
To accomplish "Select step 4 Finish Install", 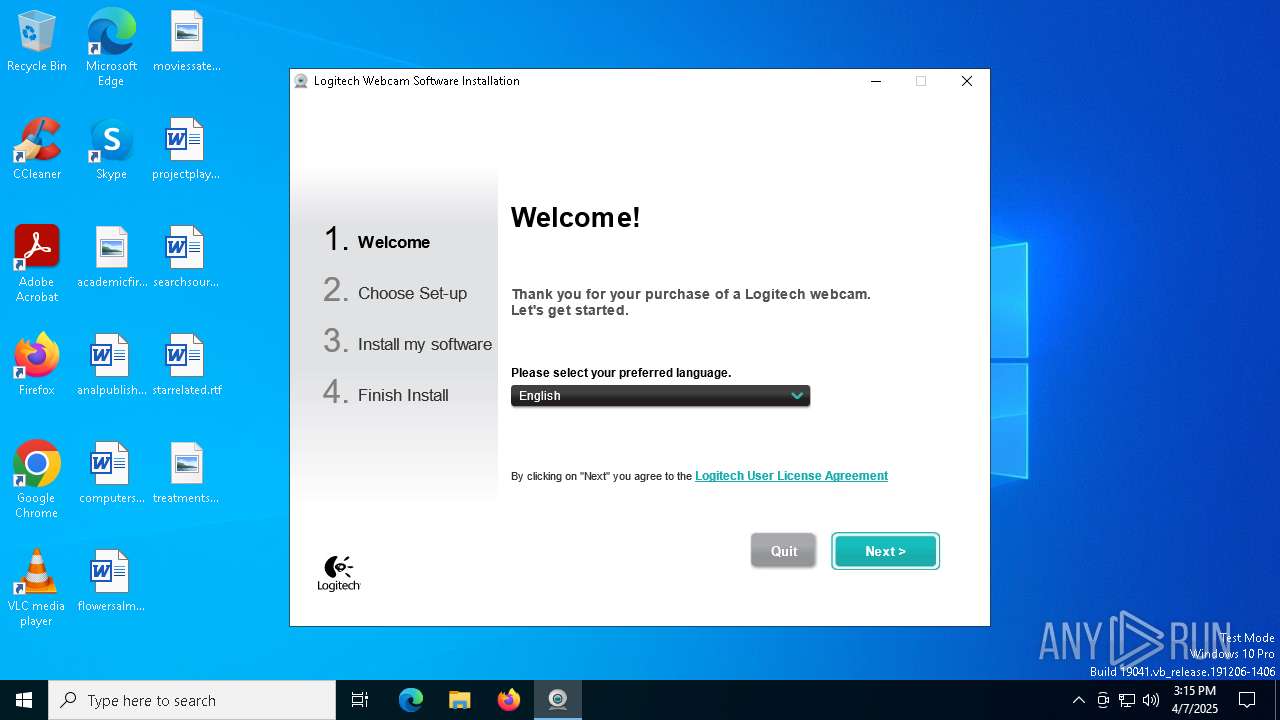I will click(386, 394).
